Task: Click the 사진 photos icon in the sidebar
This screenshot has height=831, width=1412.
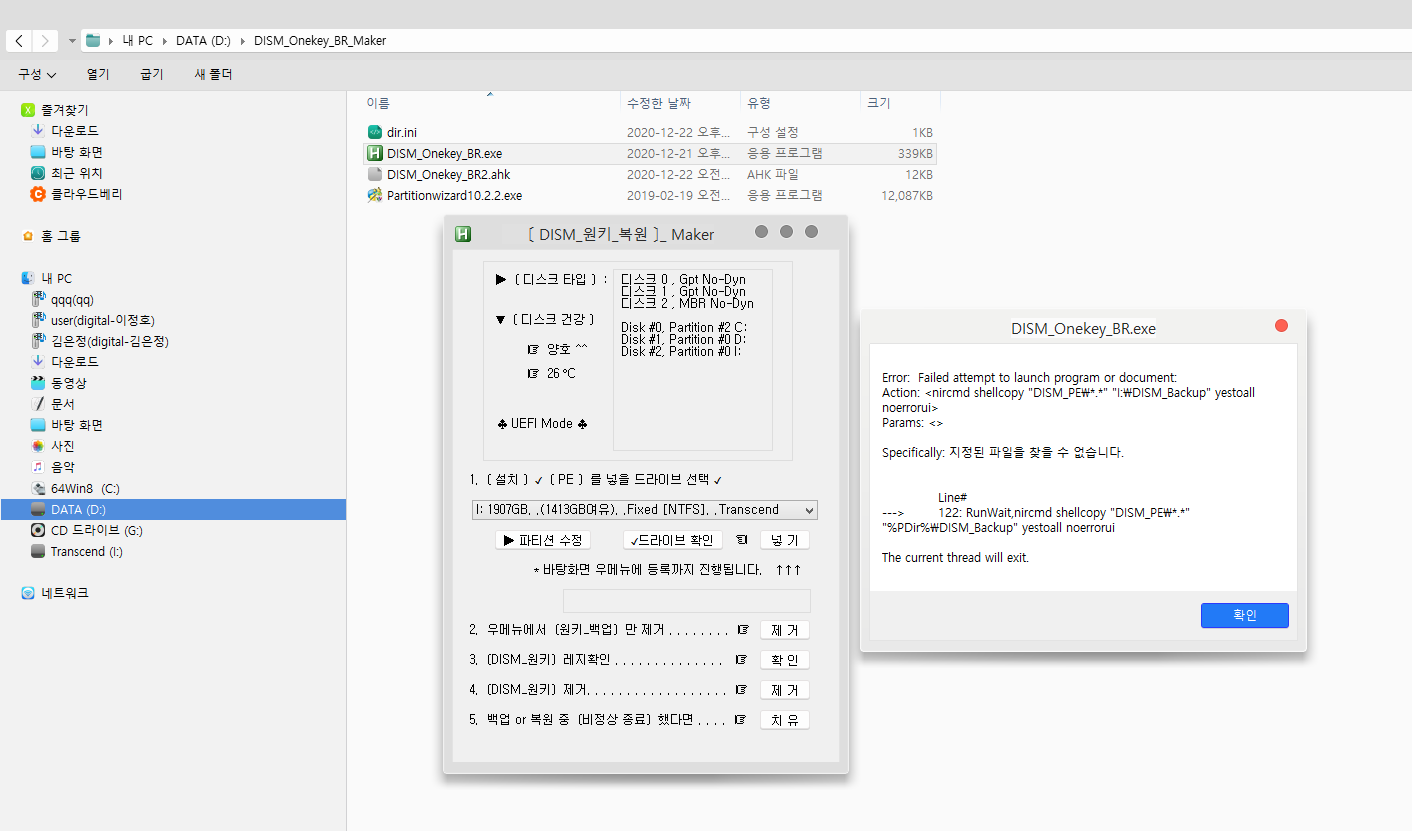Action: pyautogui.click(x=38, y=446)
